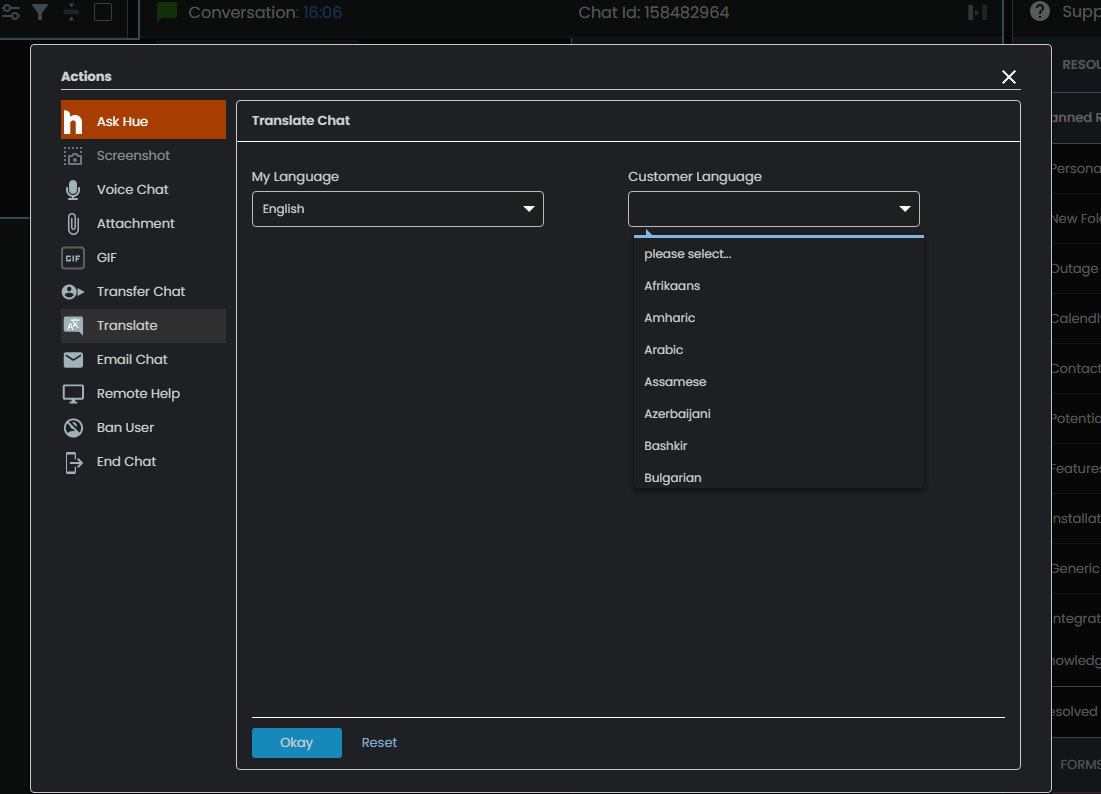Select the Voice Chat microphone icon
The image size is (1101, 794).
[73, 190]
